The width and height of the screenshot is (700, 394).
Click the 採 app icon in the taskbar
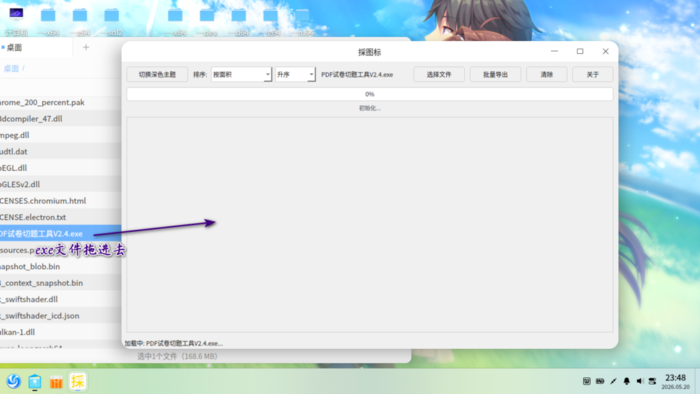click(78, 382)
